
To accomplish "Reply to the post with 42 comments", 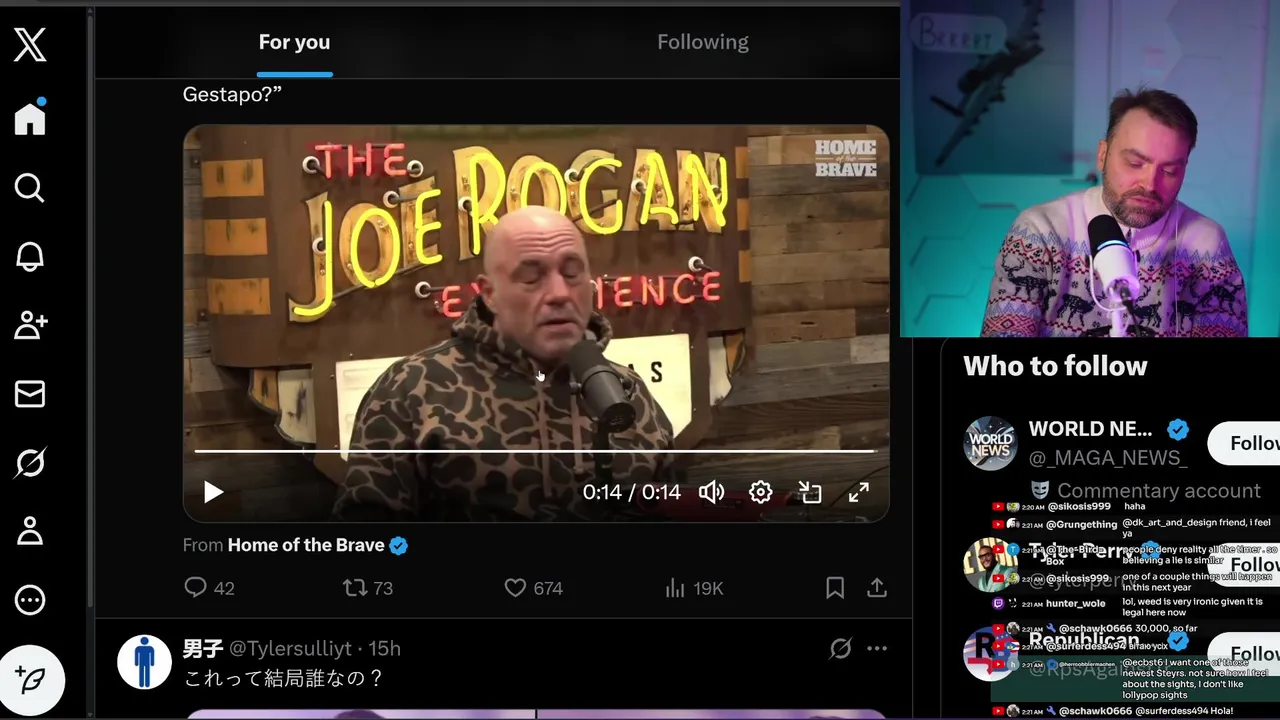I will coord(210,588).
